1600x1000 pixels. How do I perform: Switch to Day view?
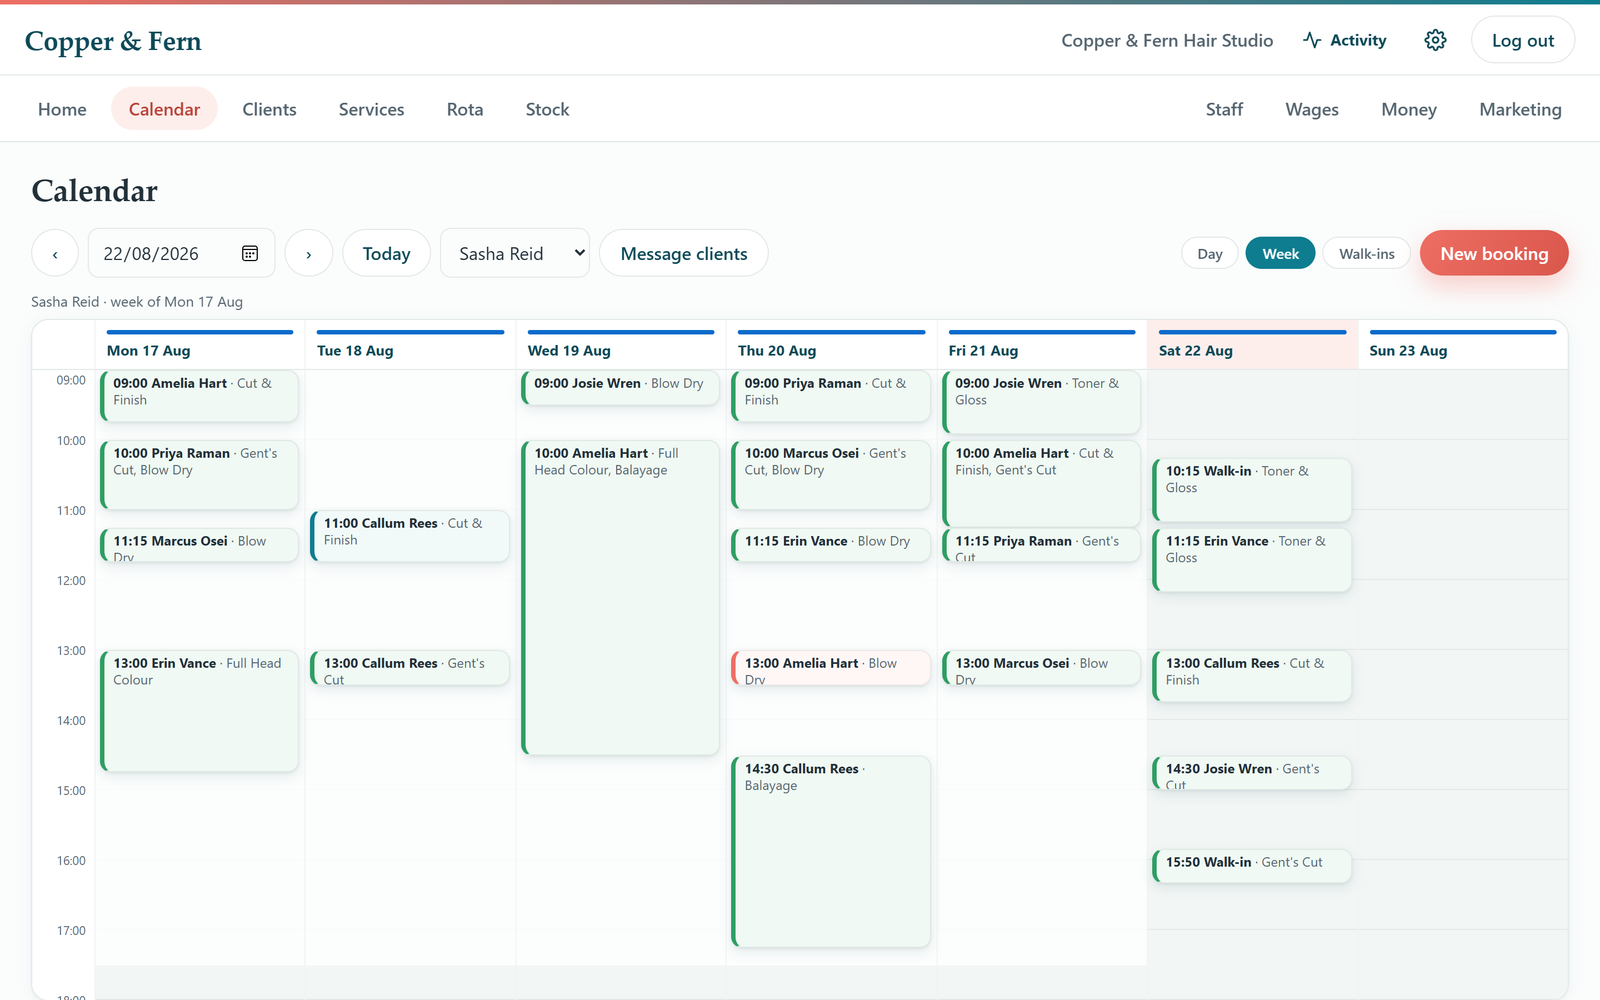pos(1210,254)
